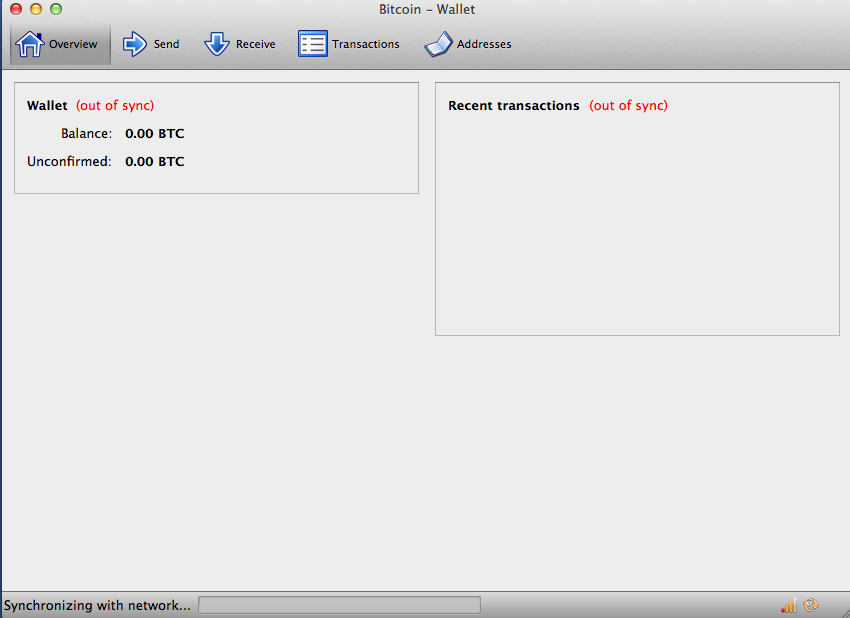Click the 'Wallet' heading
The height and width of the screenshot is (618, 850).
click(47, 106)
